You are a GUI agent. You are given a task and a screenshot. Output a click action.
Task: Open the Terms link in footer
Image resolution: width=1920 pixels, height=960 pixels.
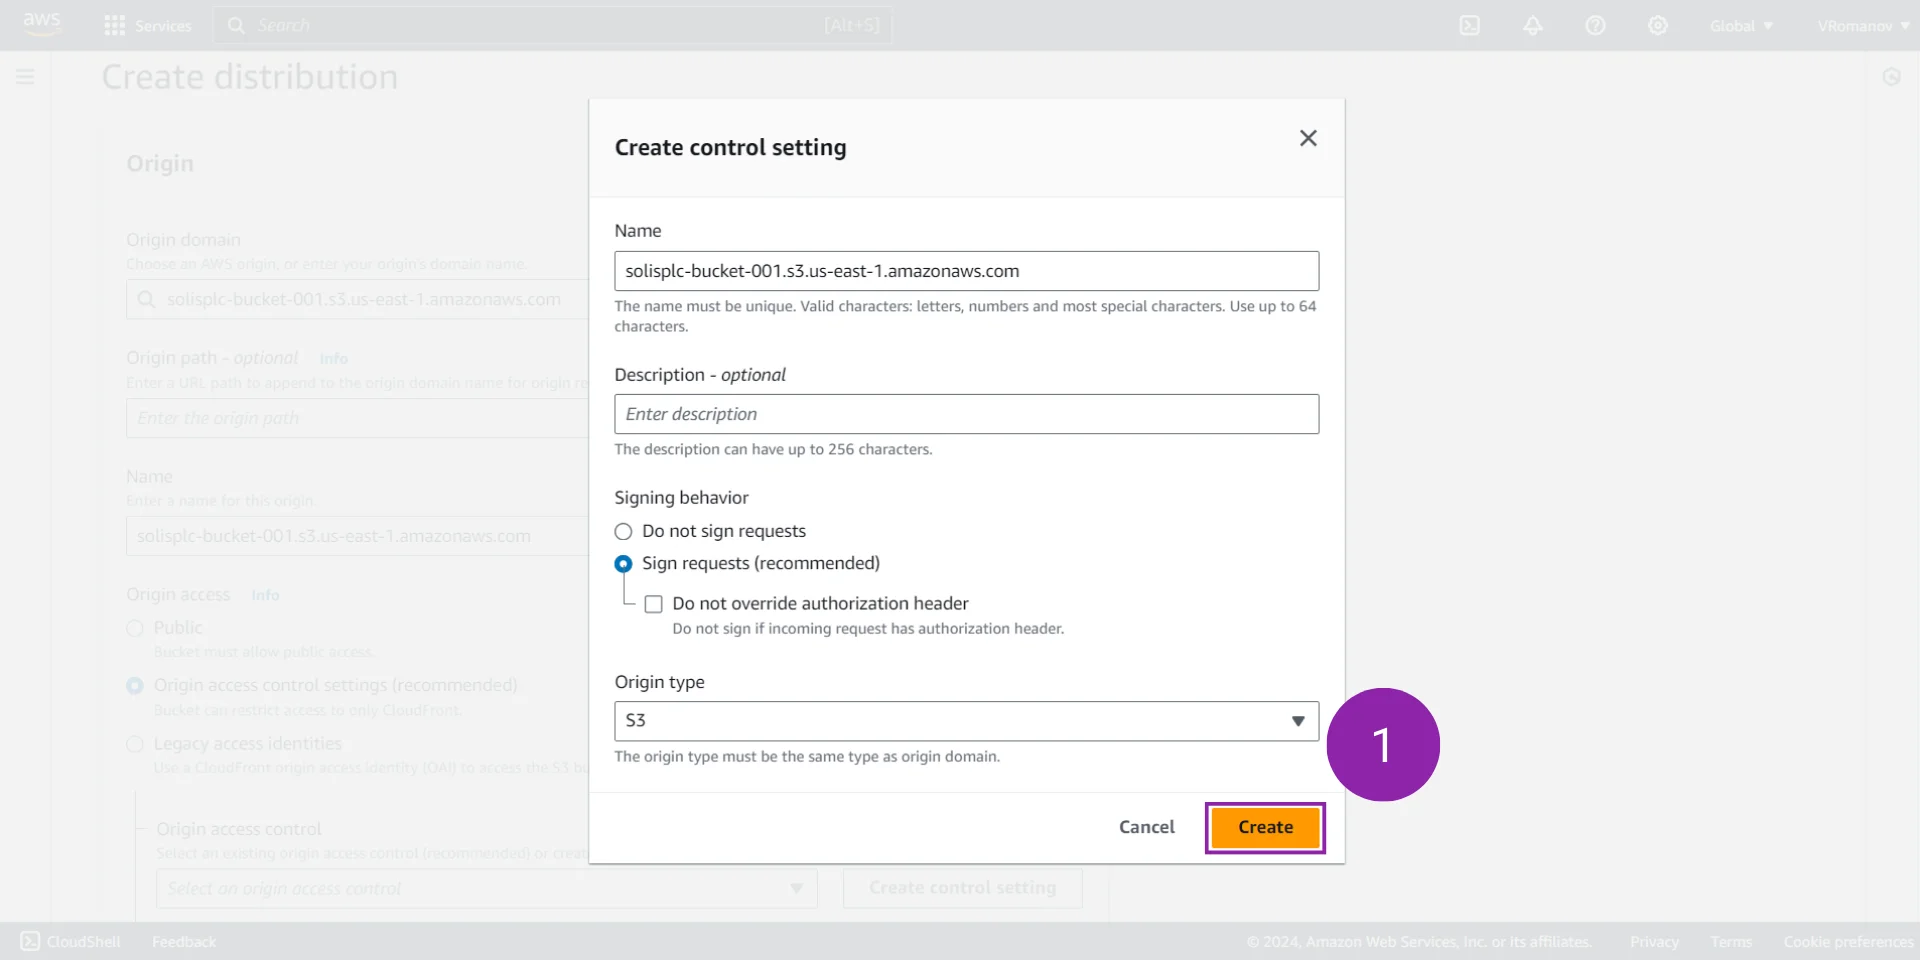[1731, 942]
